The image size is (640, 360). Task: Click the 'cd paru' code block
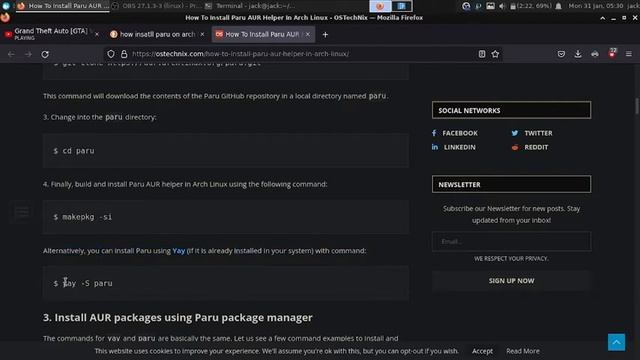click(226, 150)
